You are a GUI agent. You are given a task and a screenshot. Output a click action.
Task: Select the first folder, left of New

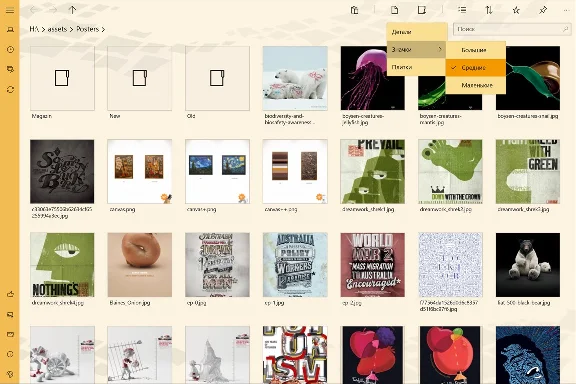pos(62,78)
